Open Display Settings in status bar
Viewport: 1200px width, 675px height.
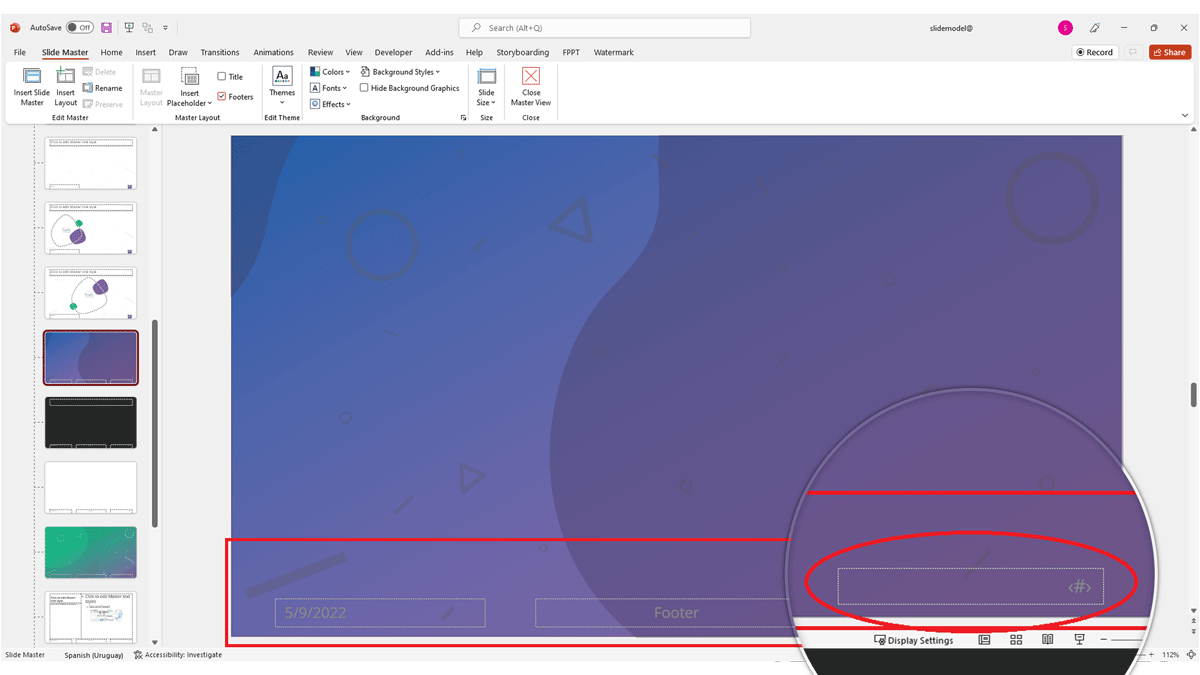[912, 640]
